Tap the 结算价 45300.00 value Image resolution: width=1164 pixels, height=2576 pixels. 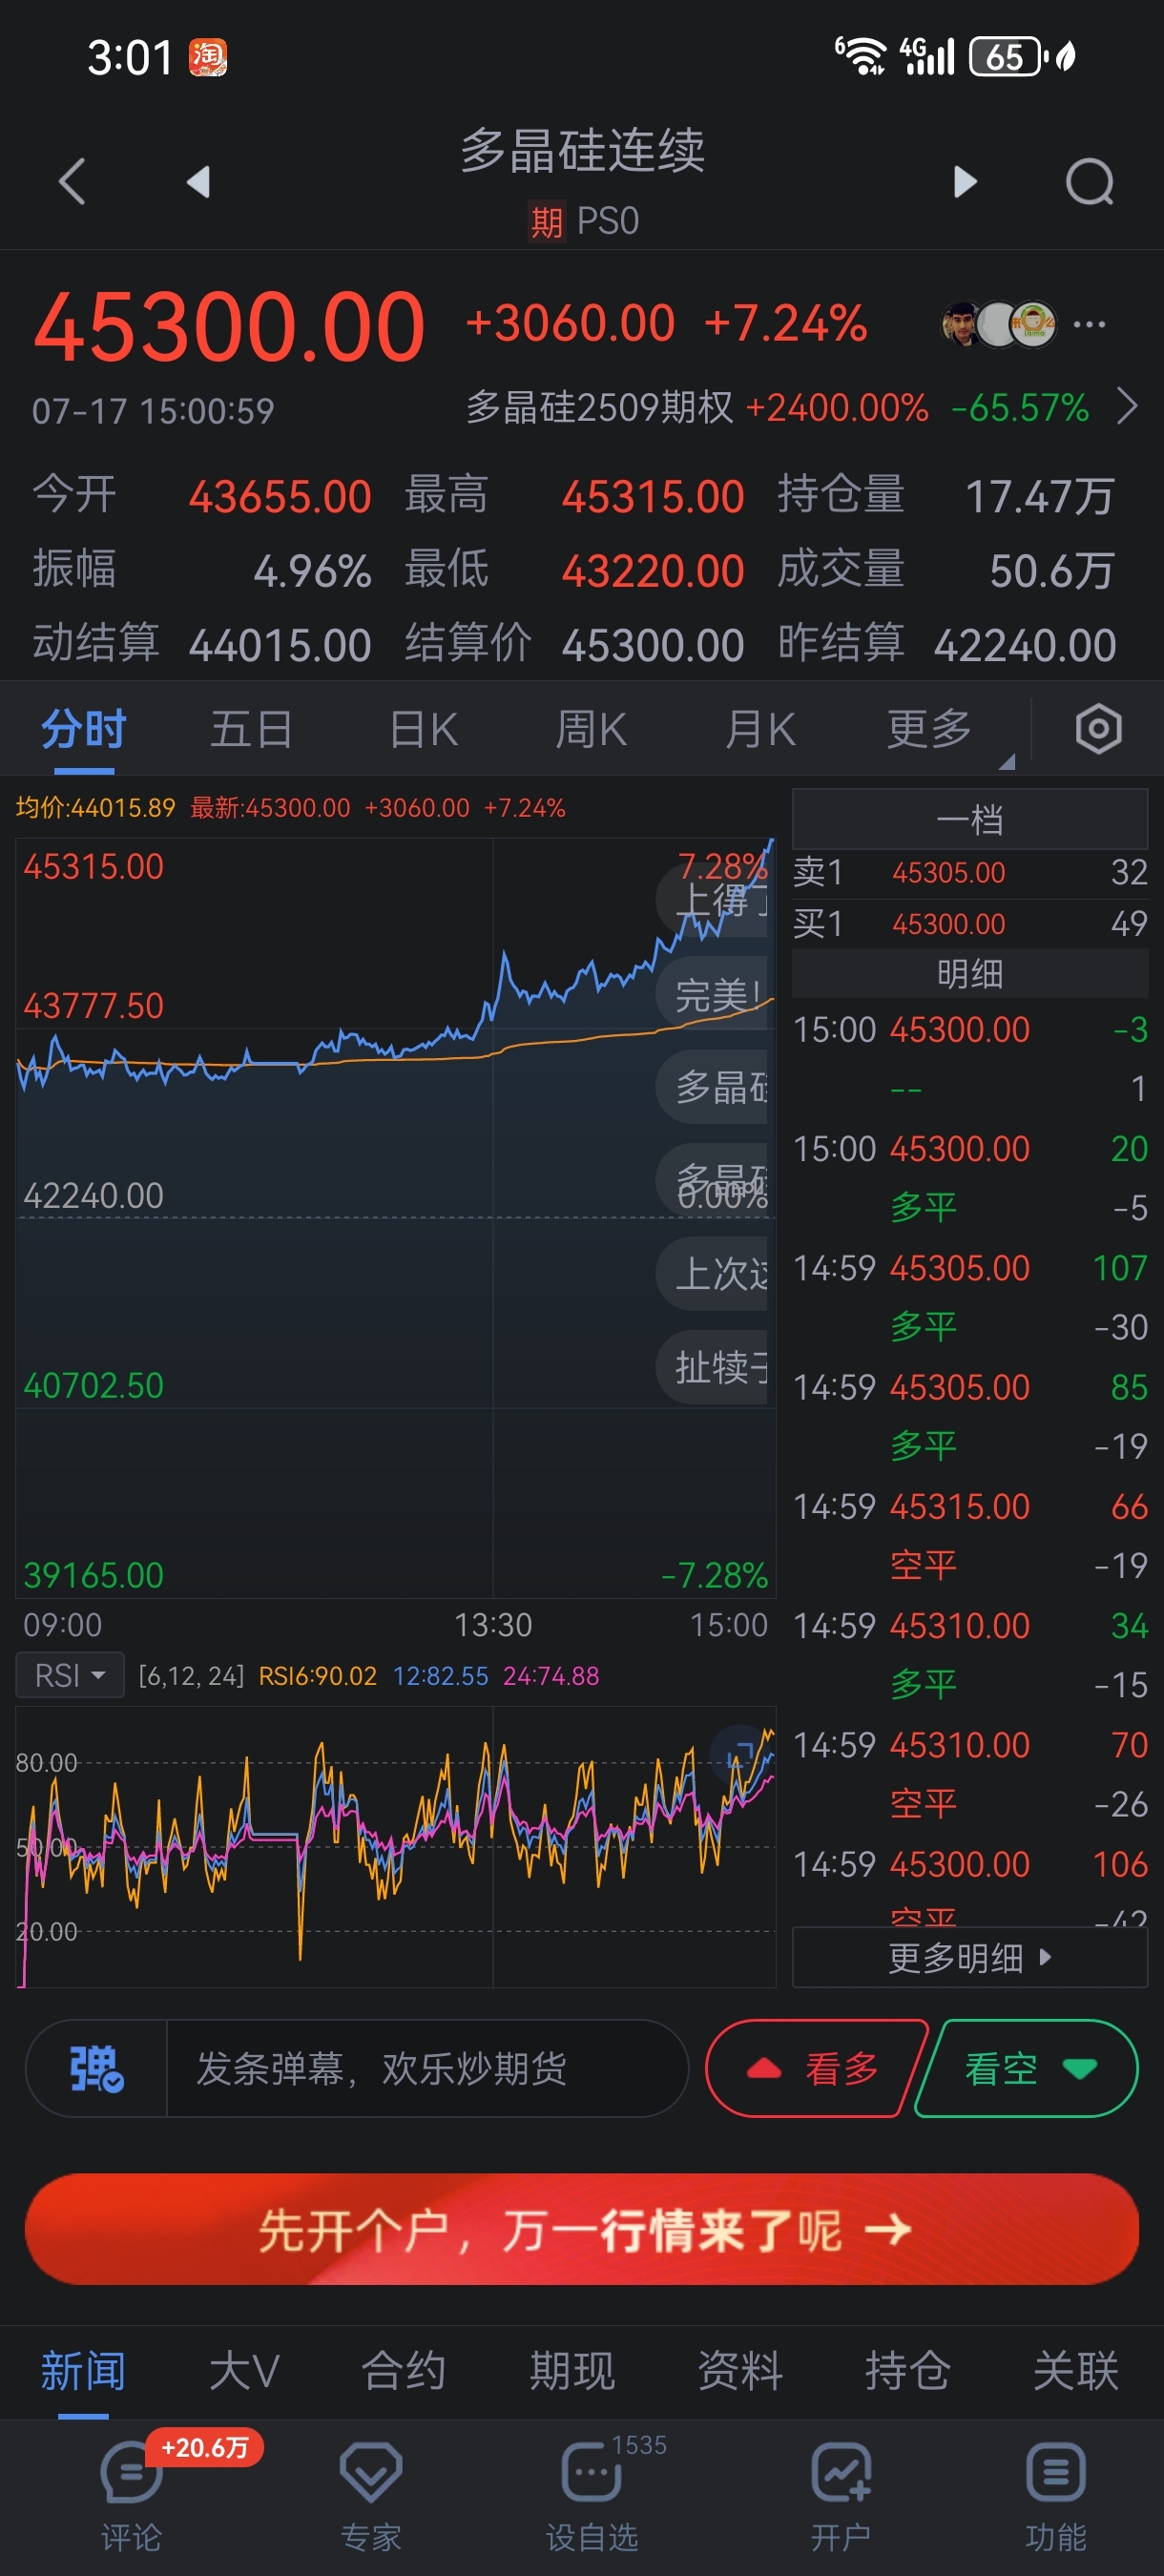652,645
